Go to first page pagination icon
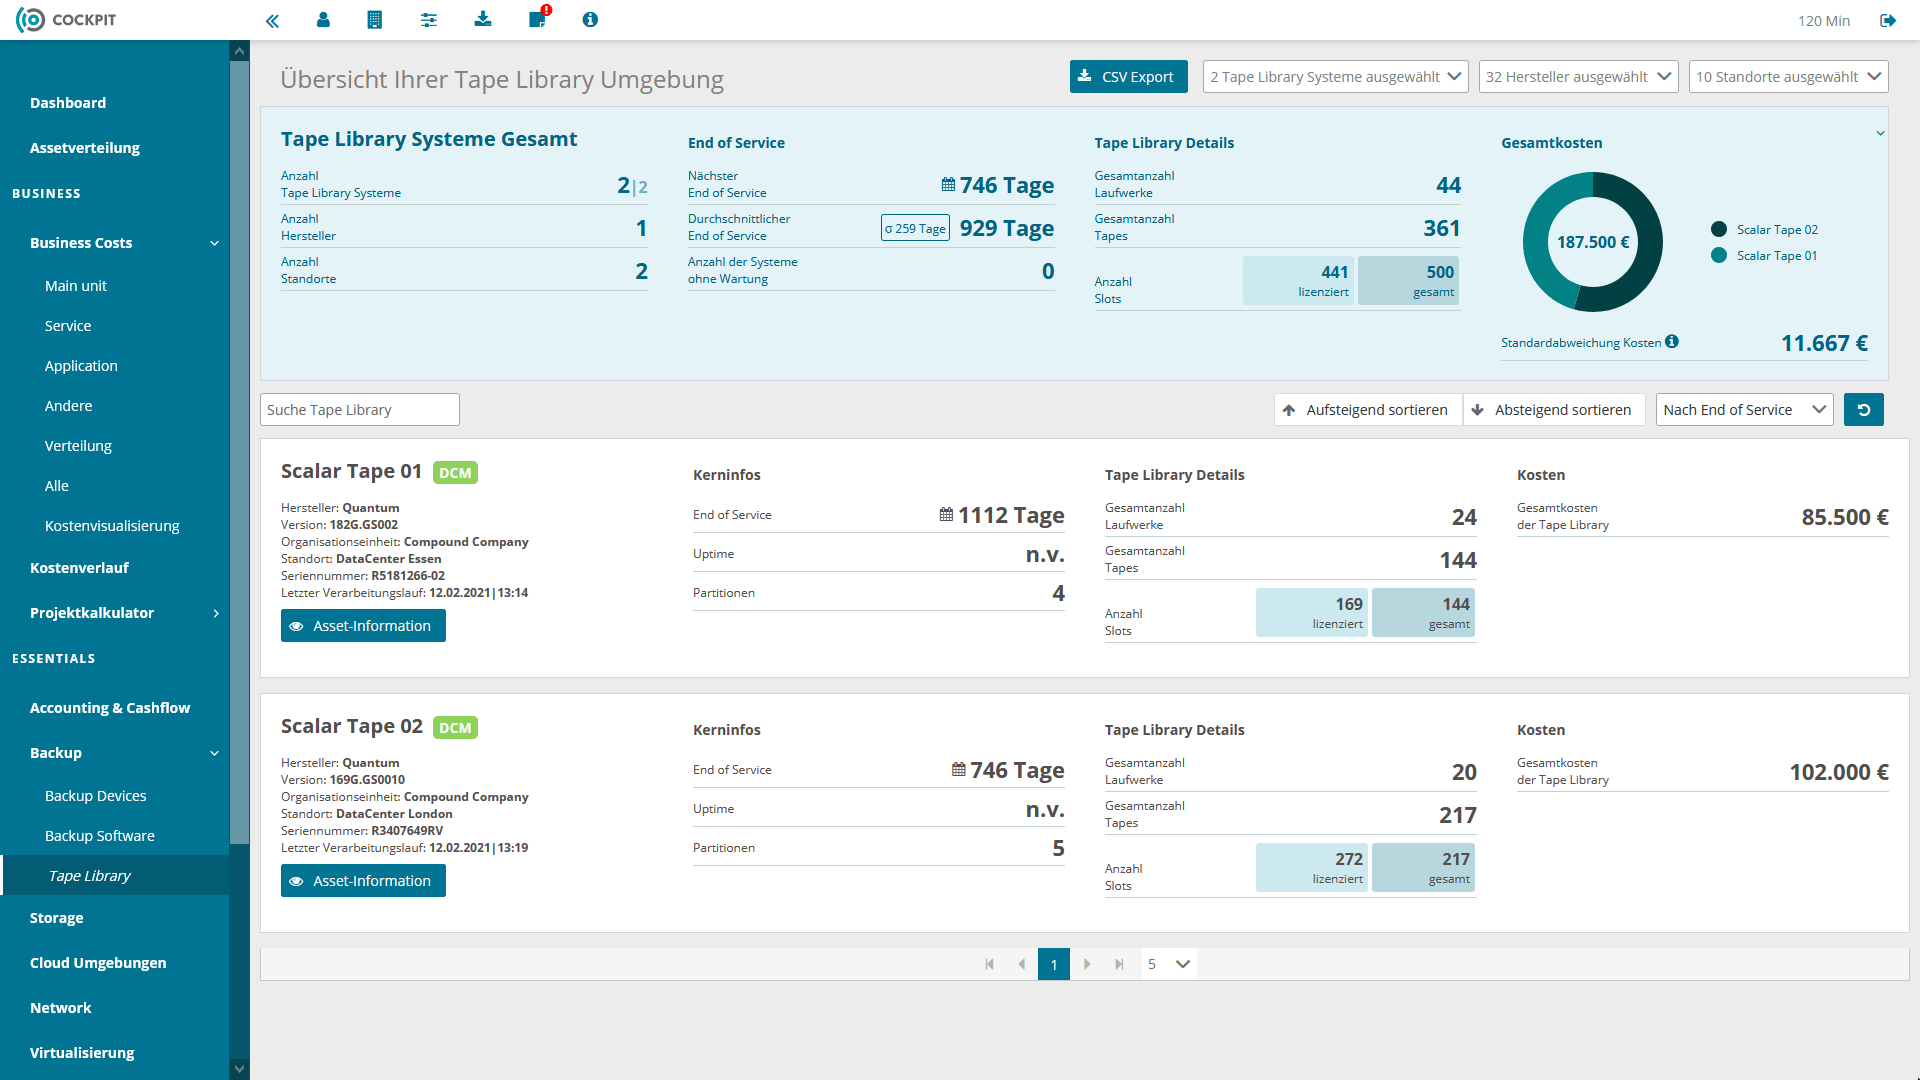 tap(990, 964)
